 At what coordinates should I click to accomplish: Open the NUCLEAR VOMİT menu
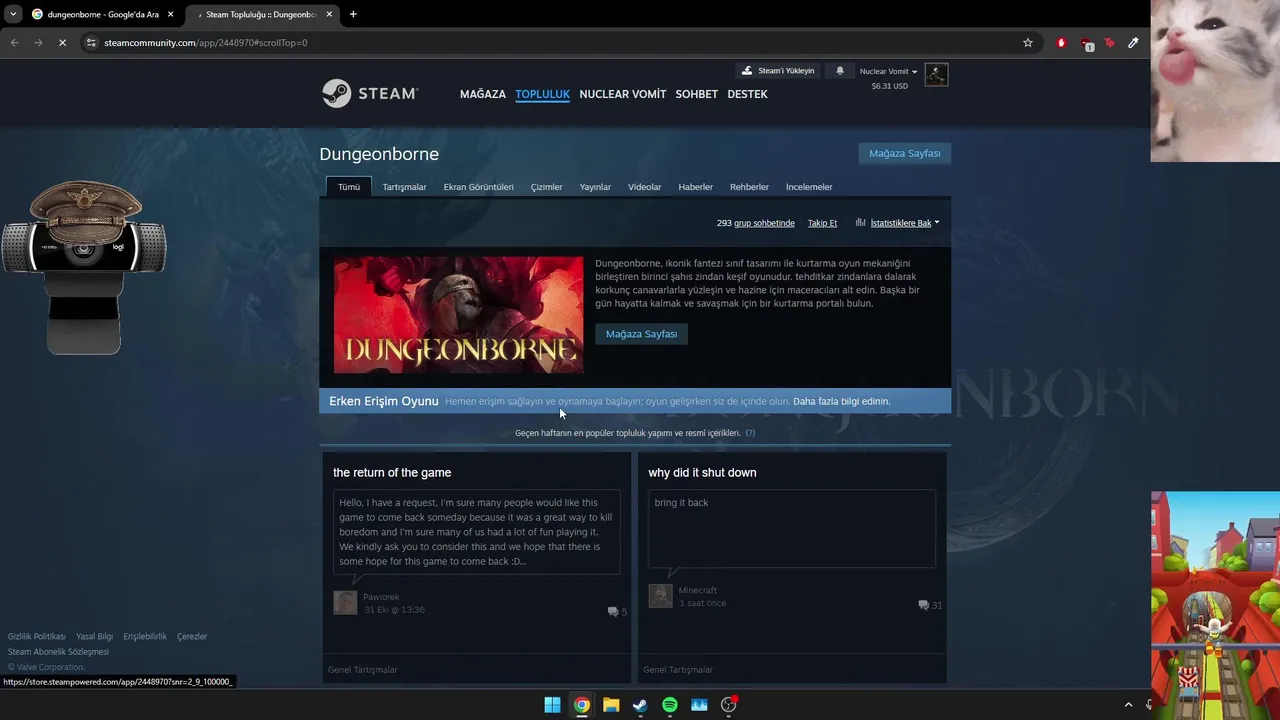(622, 94)
